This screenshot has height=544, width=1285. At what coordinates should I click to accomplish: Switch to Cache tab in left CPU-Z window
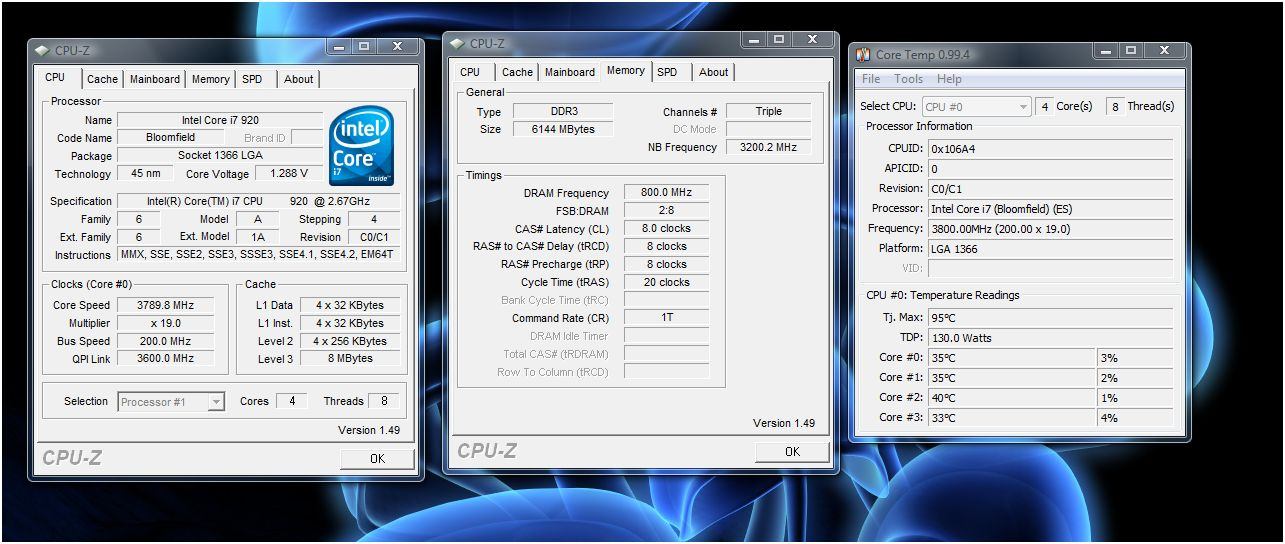point(102,79)
